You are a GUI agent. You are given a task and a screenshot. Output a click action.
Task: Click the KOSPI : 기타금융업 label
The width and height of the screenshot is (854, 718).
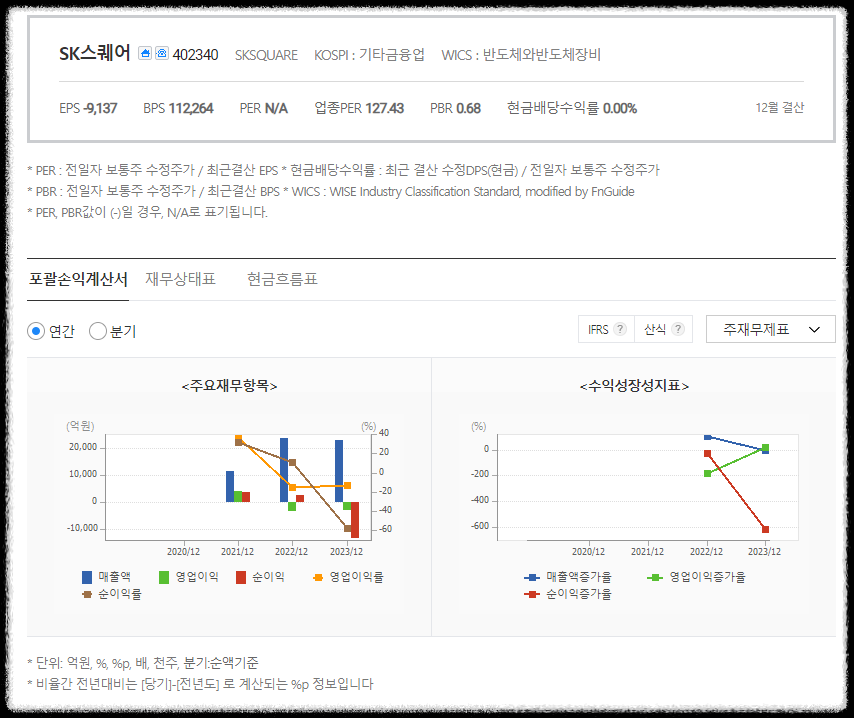tap(369, 54)
